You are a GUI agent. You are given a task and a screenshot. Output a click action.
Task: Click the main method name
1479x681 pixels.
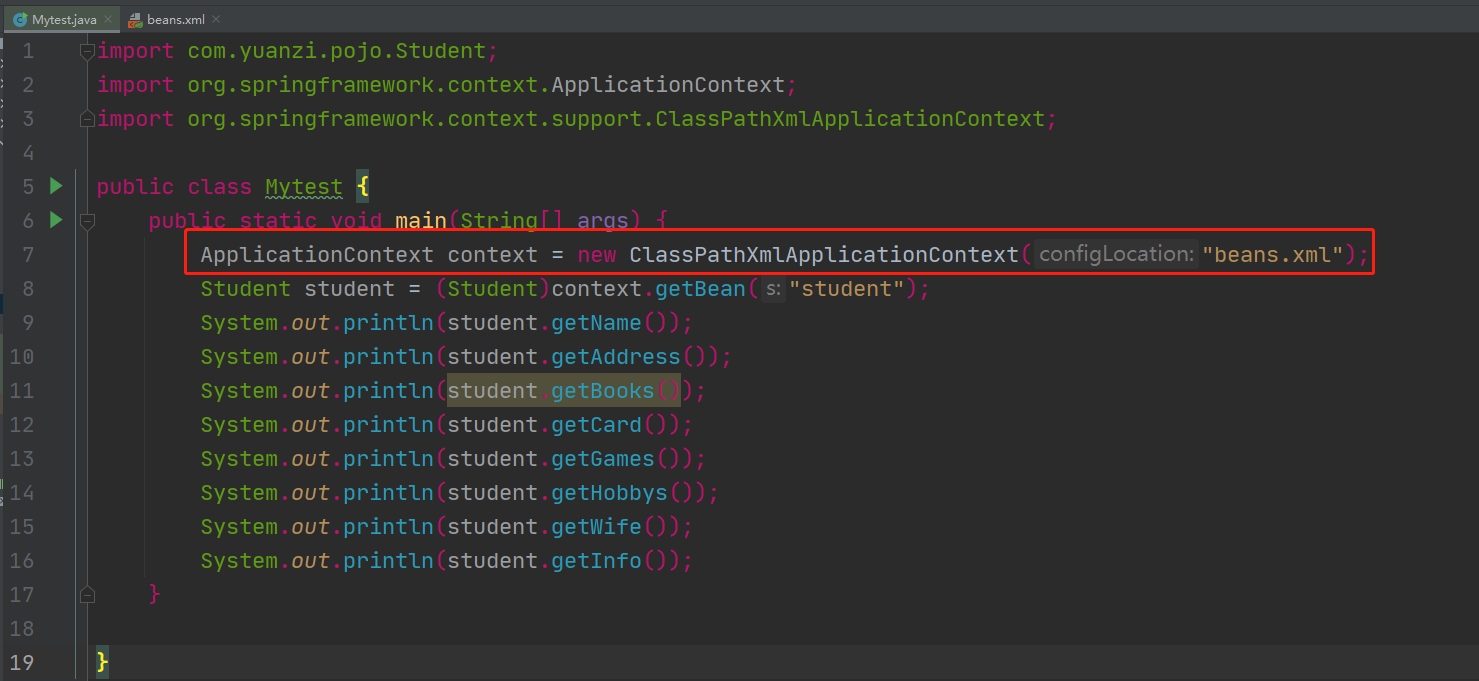(x=421, y=221)
